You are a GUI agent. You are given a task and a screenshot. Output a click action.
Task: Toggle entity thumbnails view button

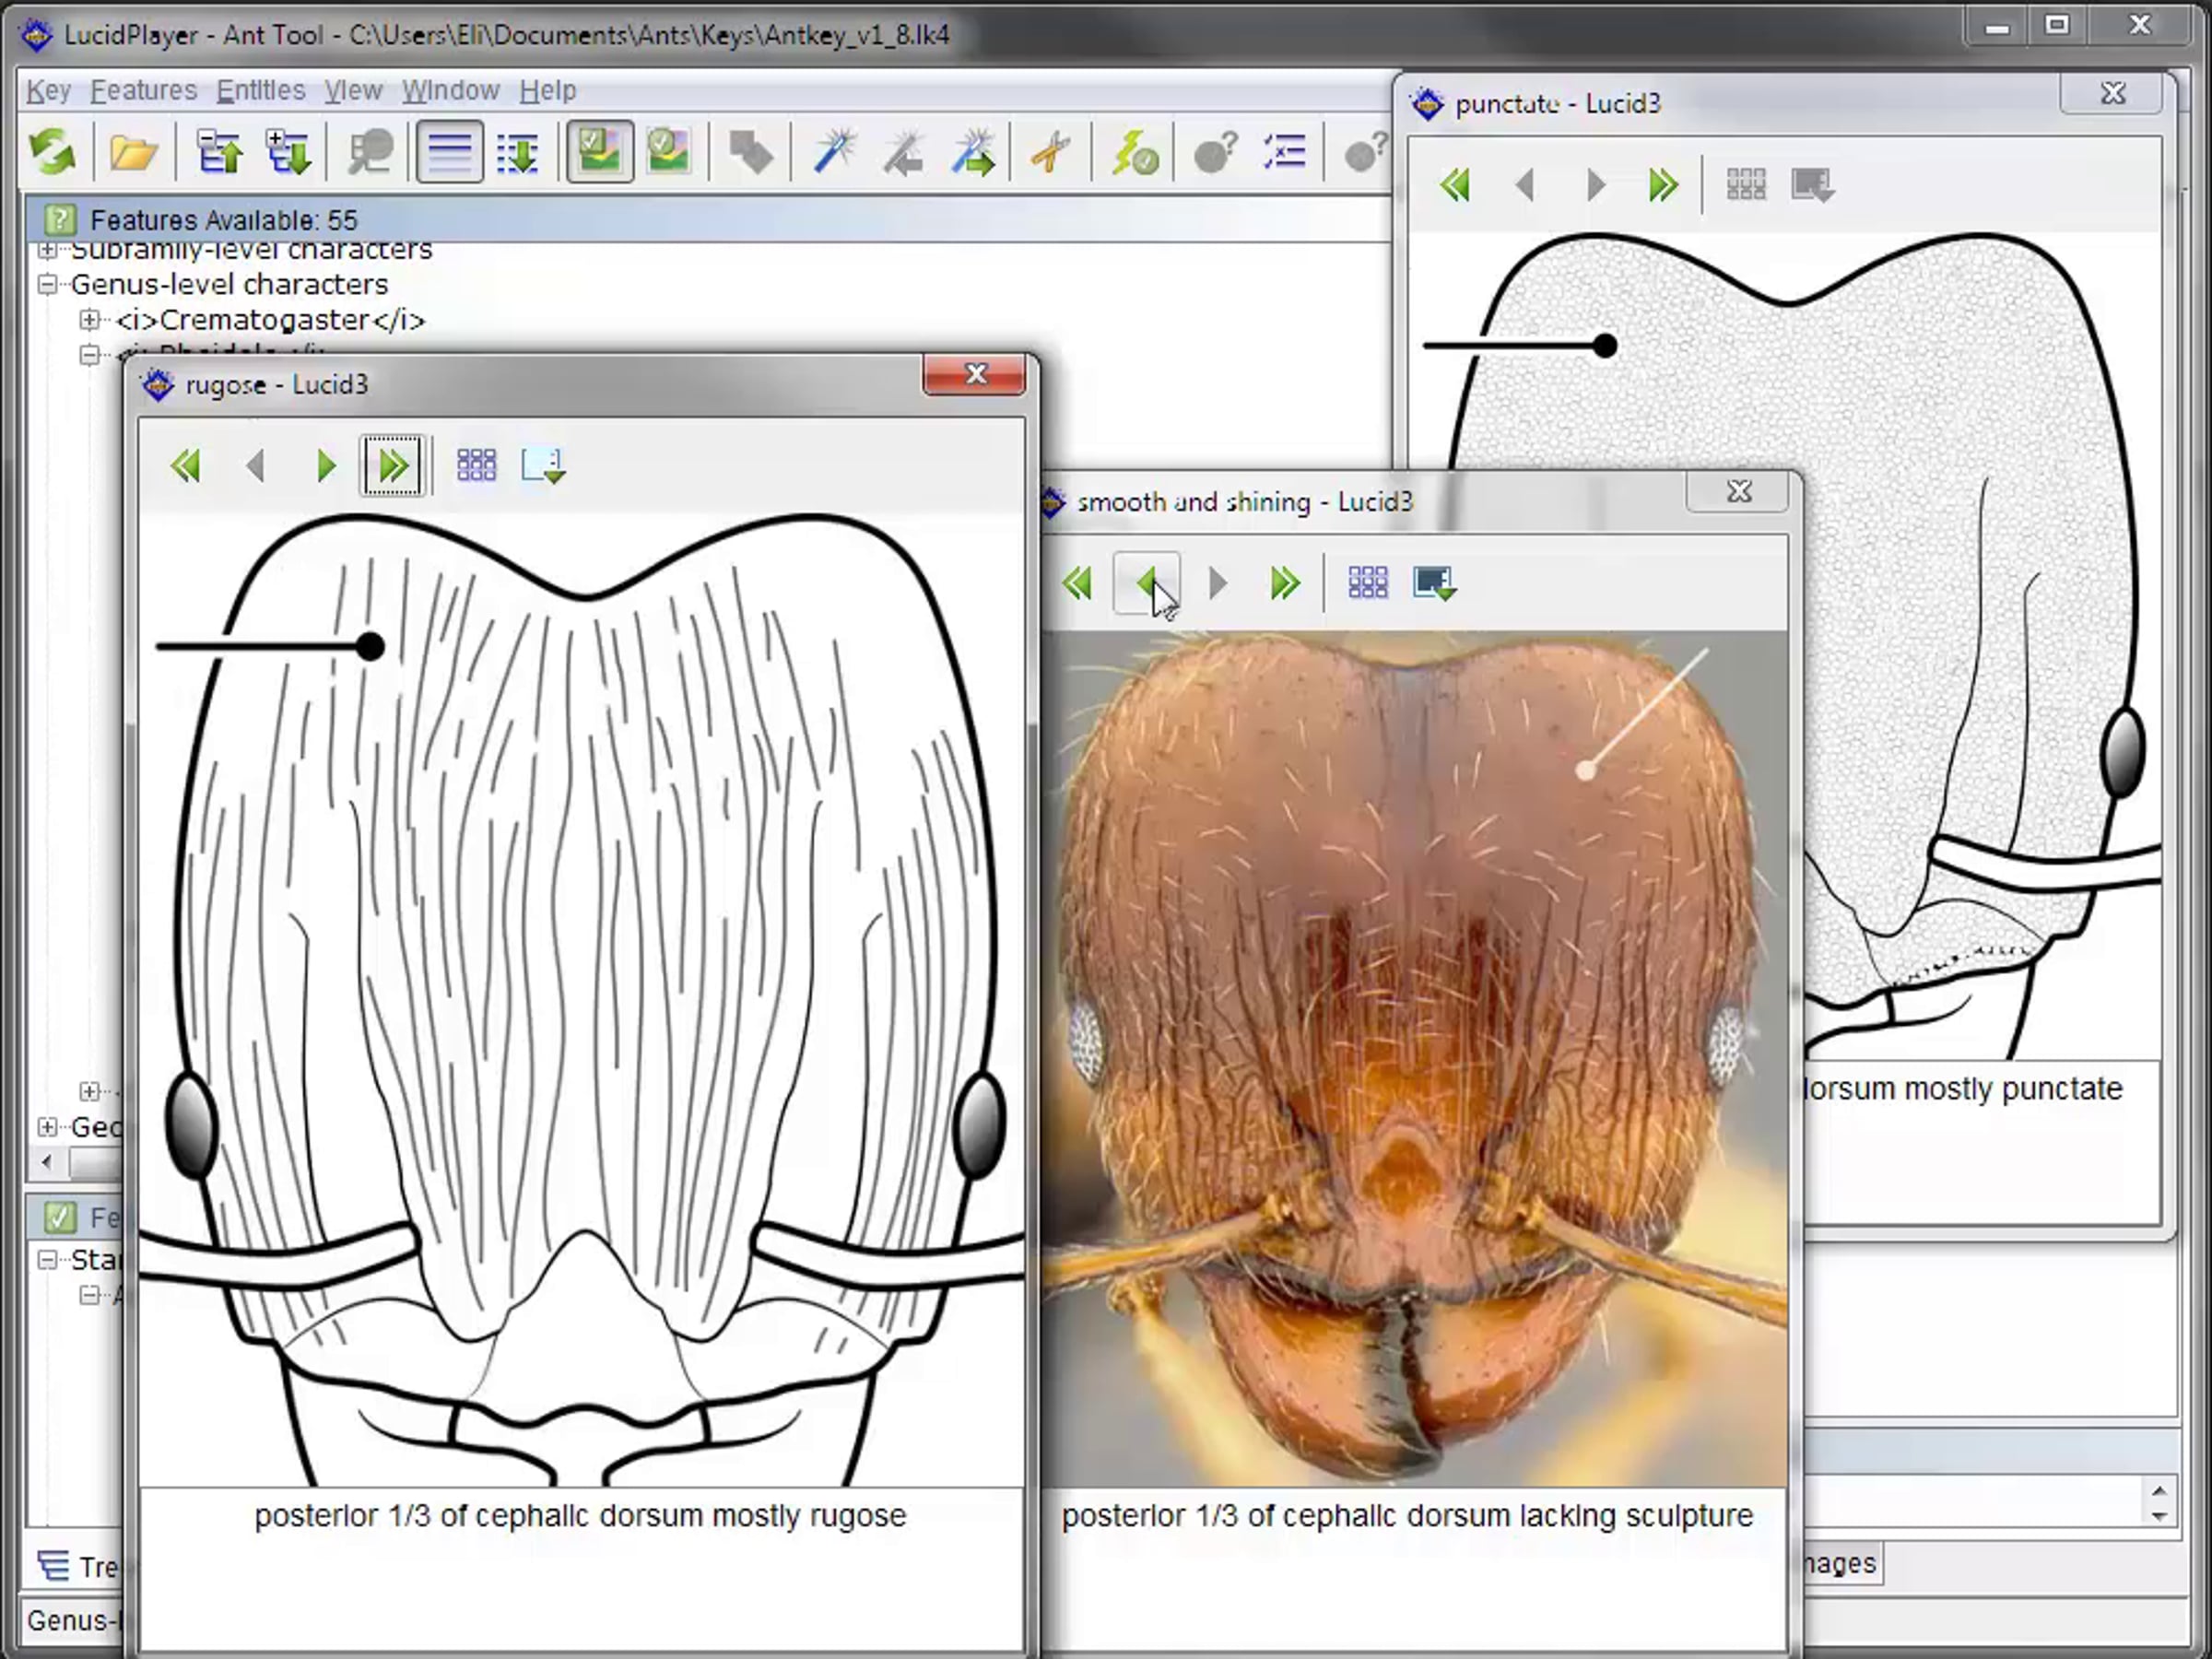[668, 153]
